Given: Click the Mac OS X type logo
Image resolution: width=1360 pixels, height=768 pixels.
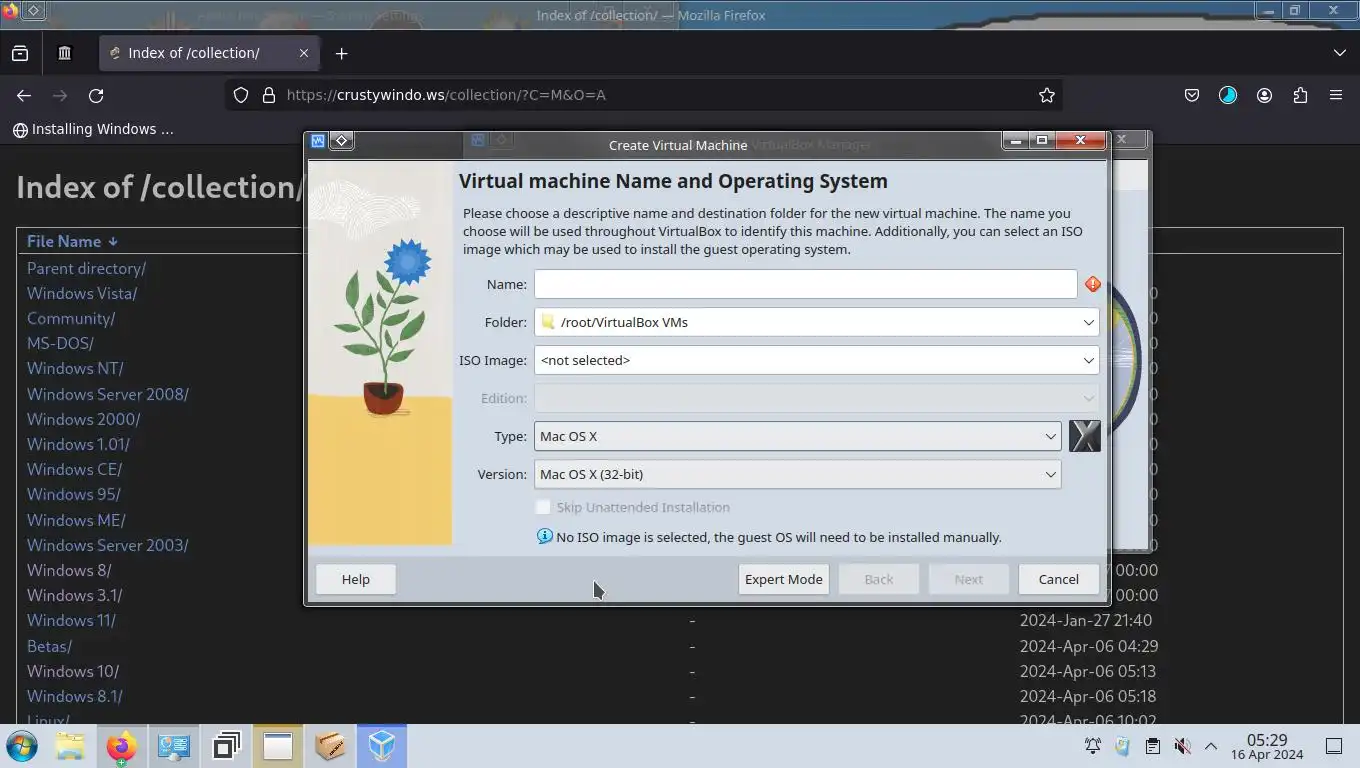Looking at the screenshot, I should (x=1085, y=436).
